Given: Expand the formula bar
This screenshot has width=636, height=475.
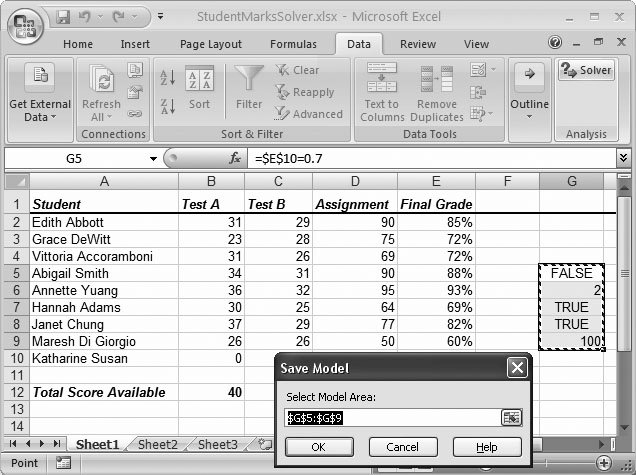Looking at the screenshot, I should [624, 158].
